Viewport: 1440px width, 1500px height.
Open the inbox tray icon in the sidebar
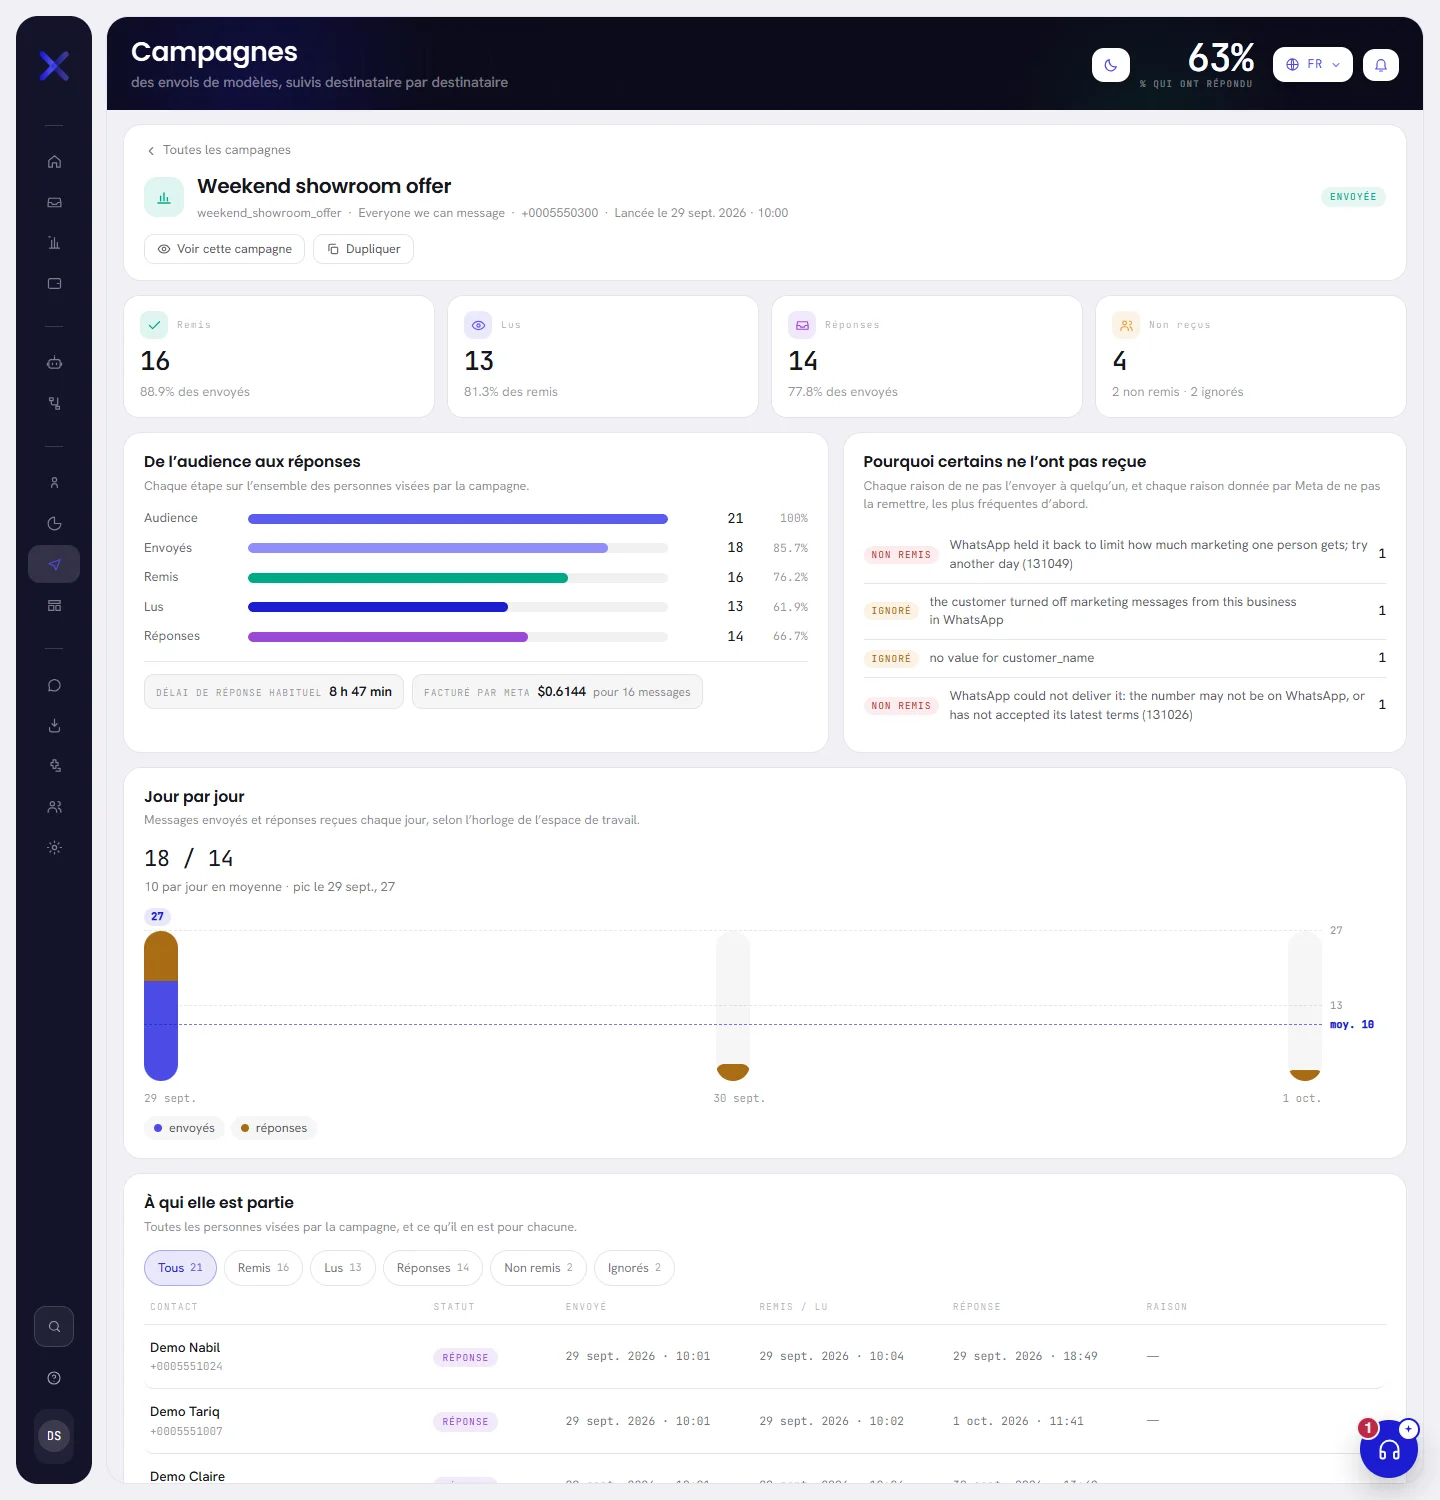(54, 203)
